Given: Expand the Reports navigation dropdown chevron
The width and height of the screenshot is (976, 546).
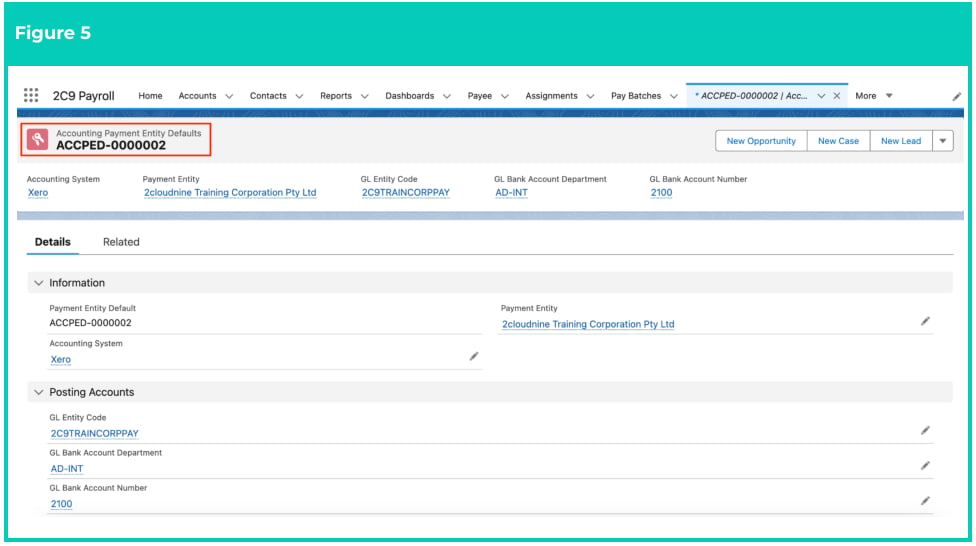Looking at the screenshot, I should [x=365, y=96].
